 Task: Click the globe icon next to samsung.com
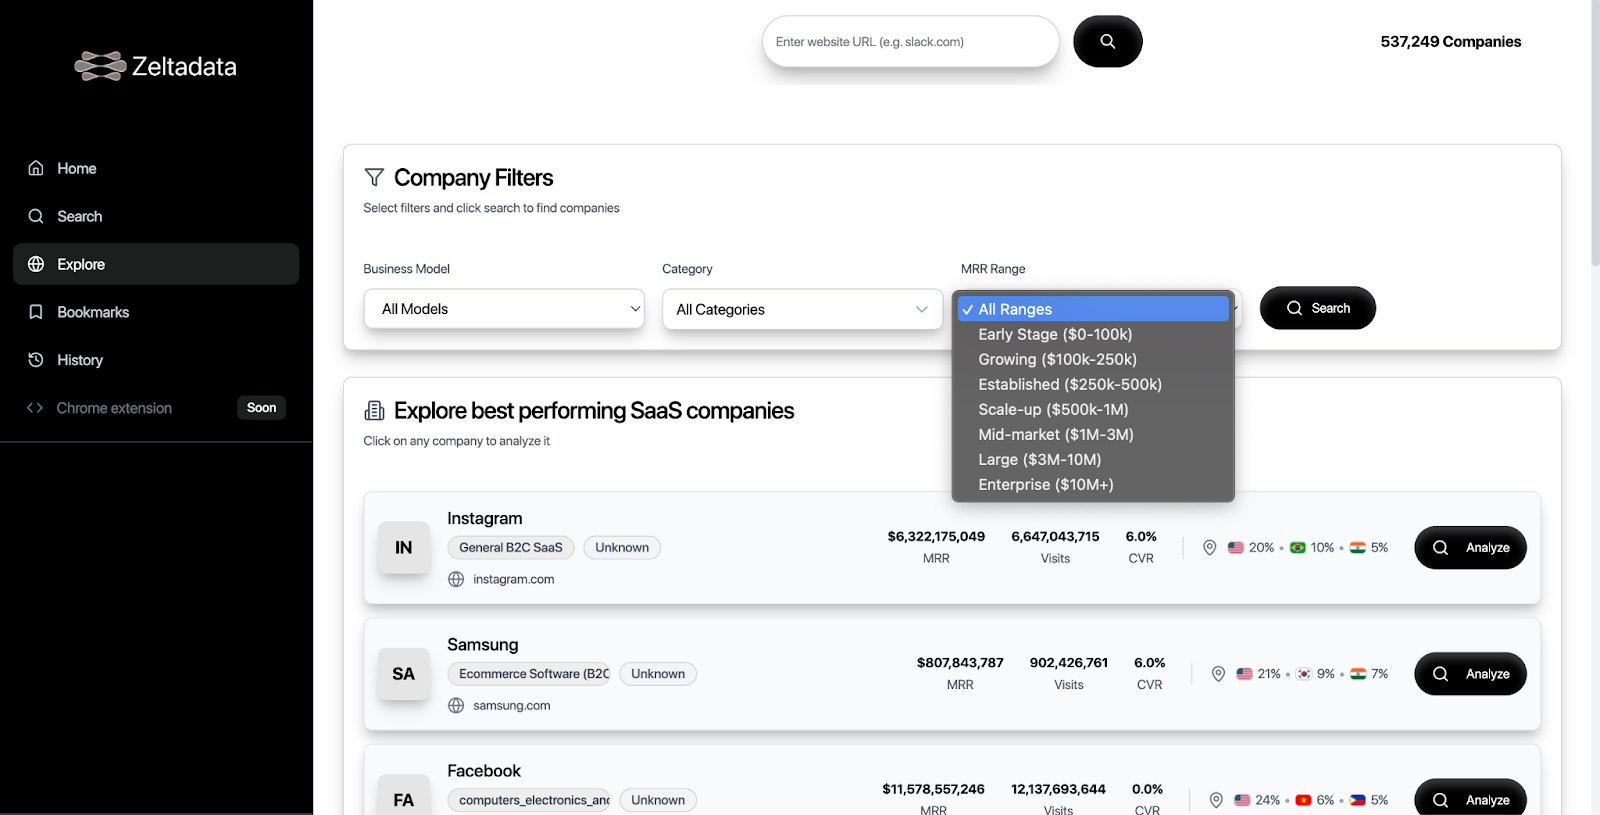point(456,705)
